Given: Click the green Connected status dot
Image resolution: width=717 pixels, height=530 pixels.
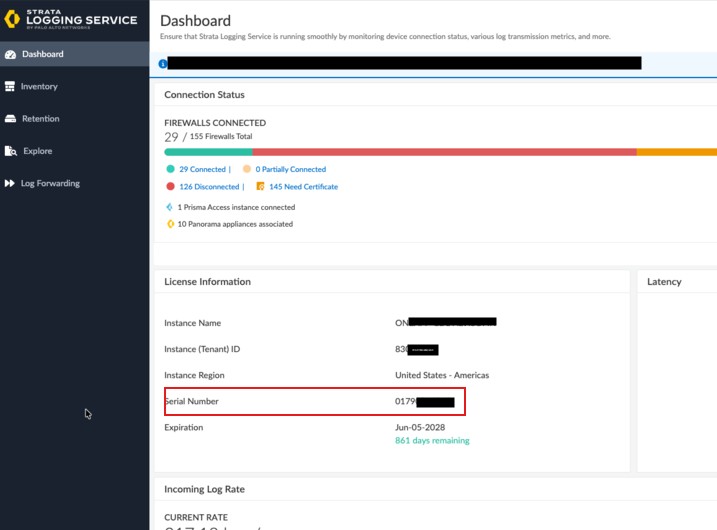Looking at the screenshot, I should (171, 169).
